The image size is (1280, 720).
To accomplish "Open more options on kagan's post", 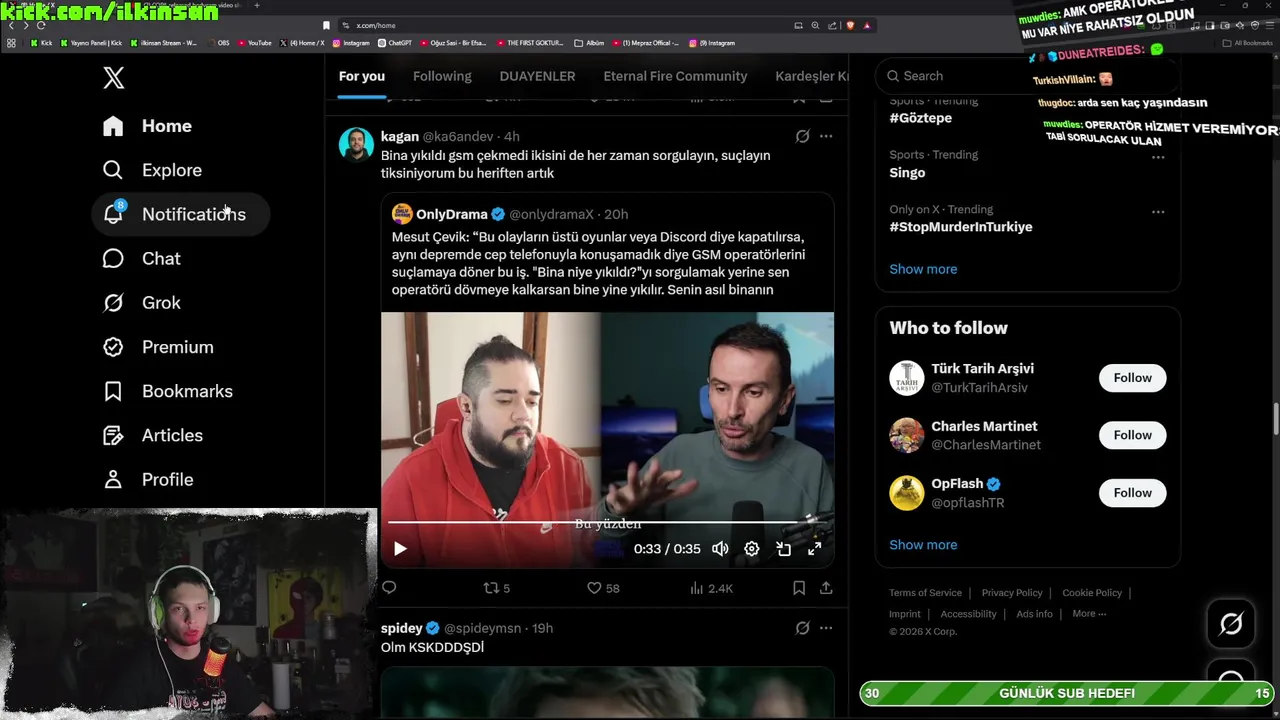I will tap(826, 136).
